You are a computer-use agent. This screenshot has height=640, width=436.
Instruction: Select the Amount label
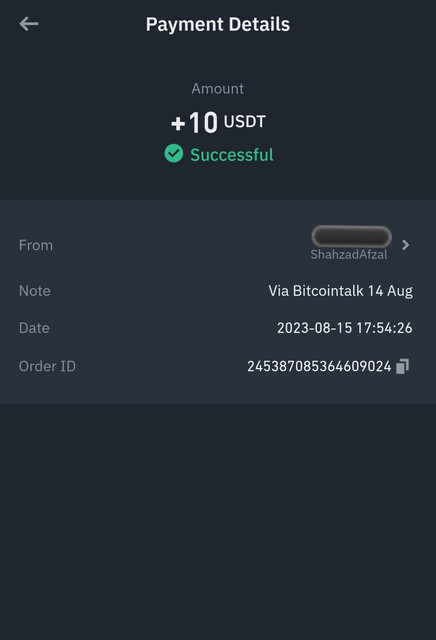coord(218,89)
